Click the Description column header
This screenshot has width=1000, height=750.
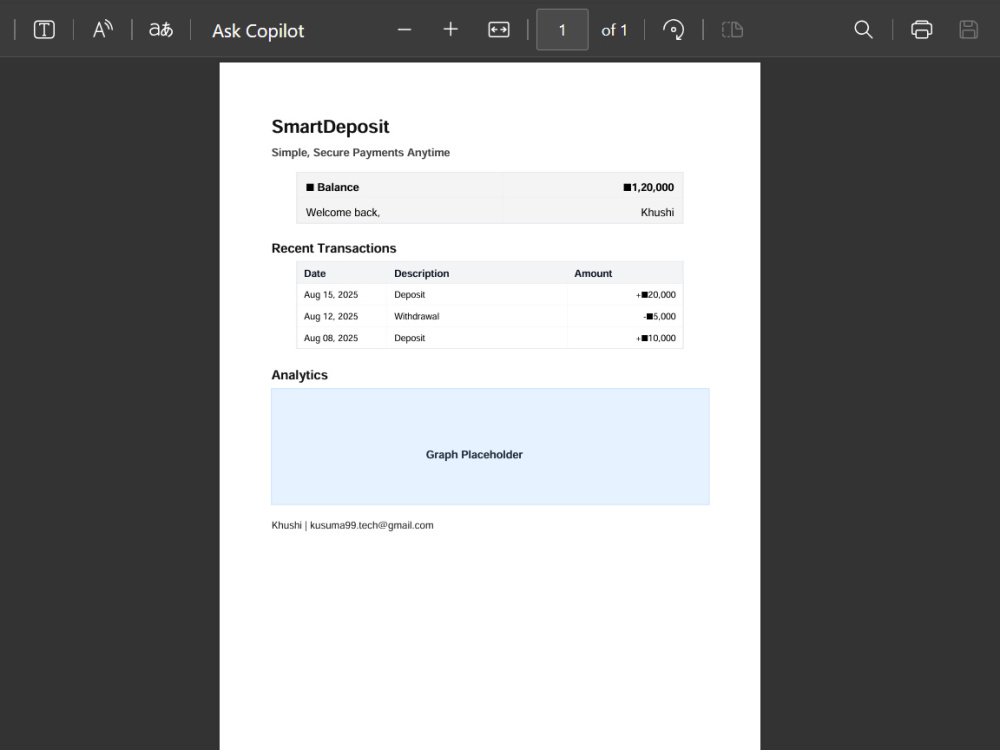pos(422,273)
